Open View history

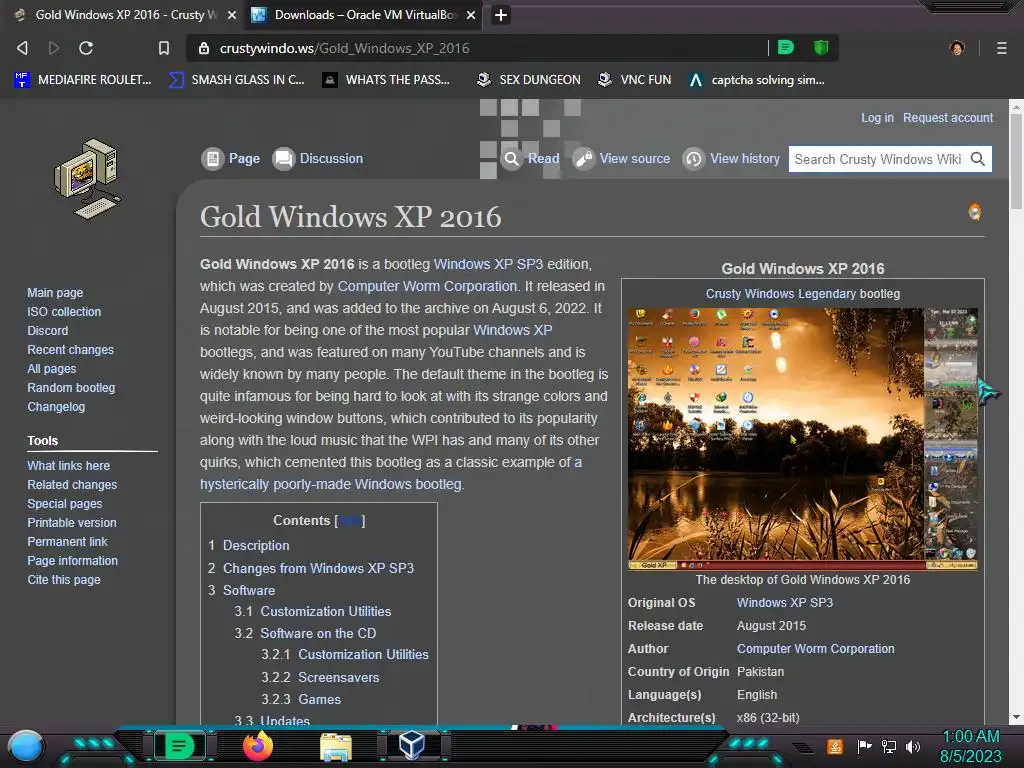(731, 159)
